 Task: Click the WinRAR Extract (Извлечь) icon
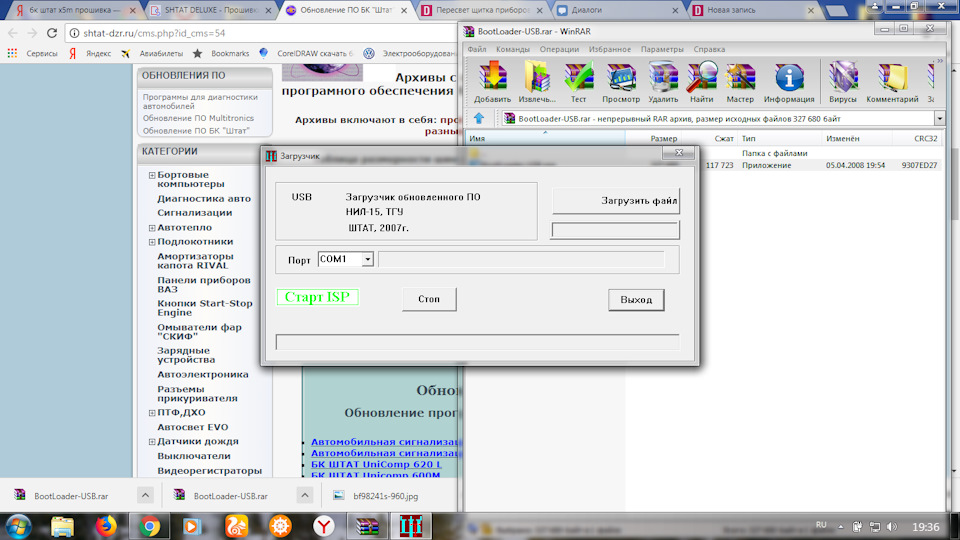(537, 82)
